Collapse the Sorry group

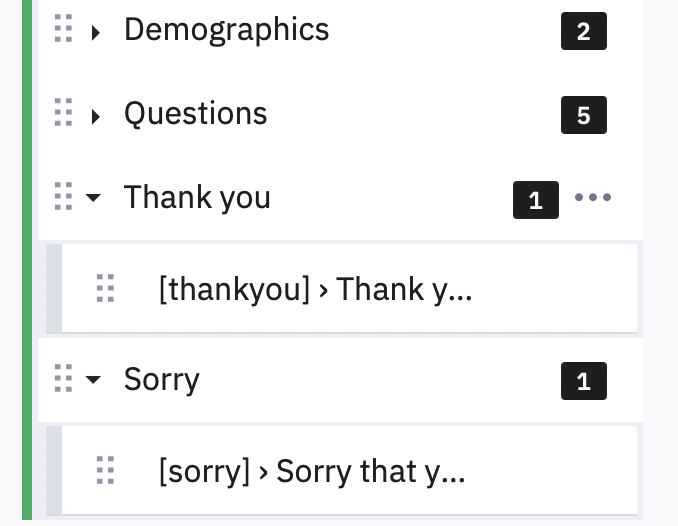[94, 380]
